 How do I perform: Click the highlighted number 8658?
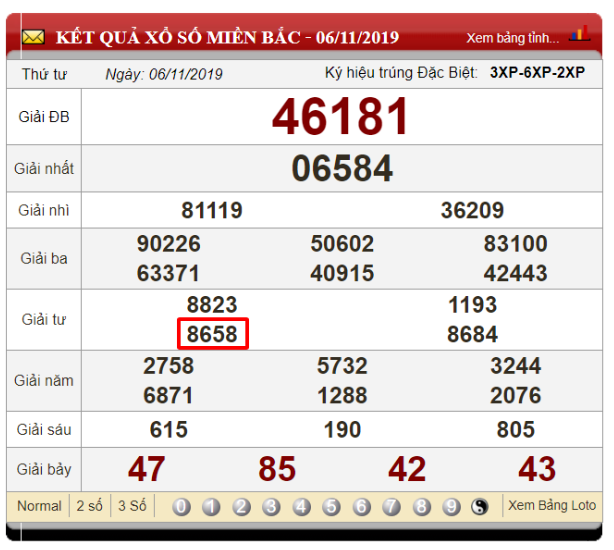pyautogui.click(x=212, y=334)
